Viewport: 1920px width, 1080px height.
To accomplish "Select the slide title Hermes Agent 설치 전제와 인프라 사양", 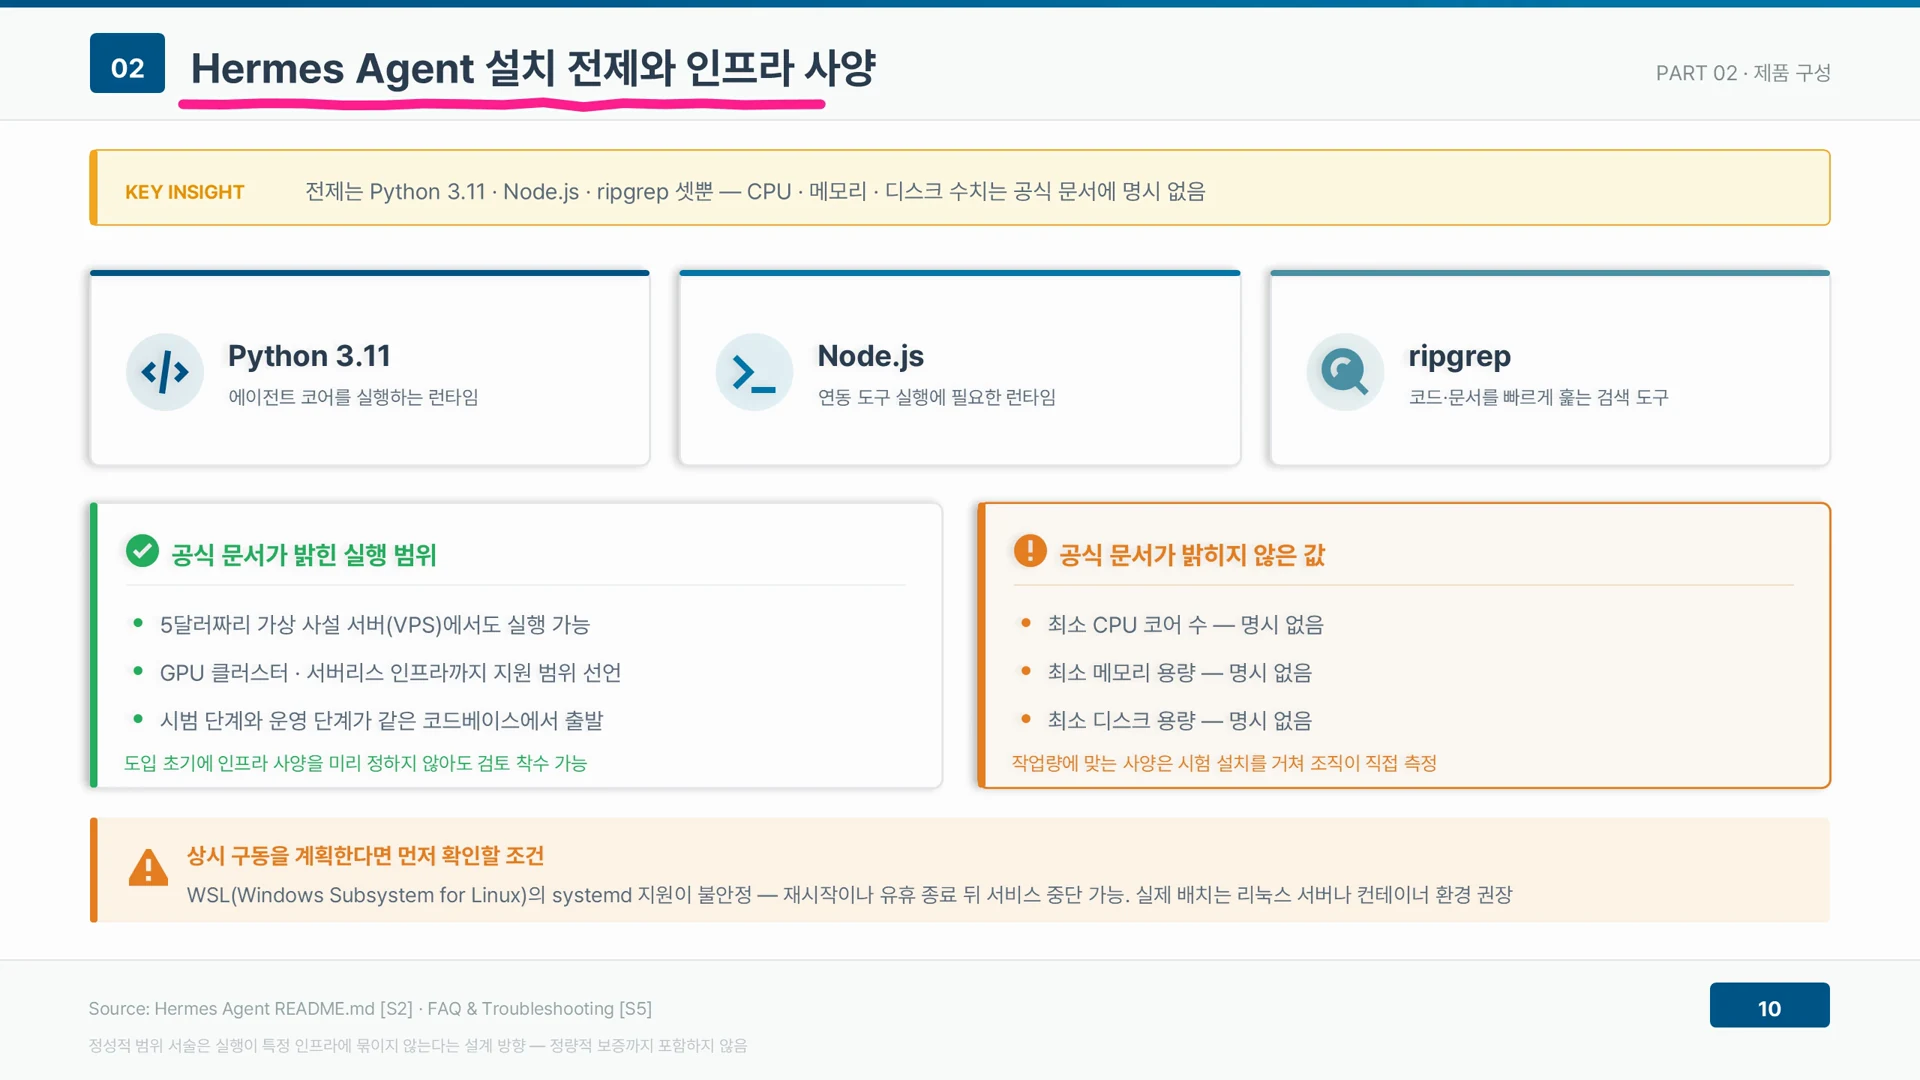I will 533,68.
